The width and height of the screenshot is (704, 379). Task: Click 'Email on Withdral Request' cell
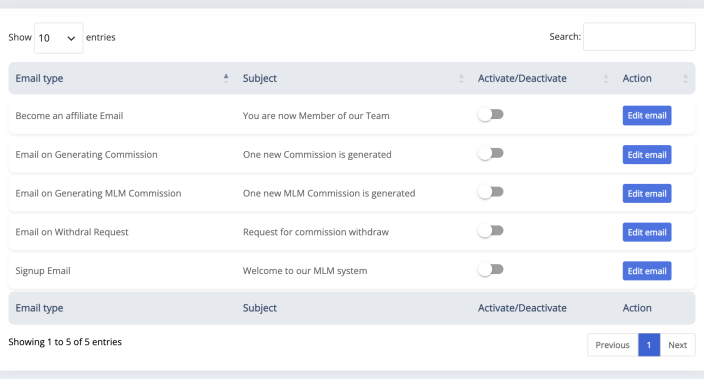[x=72, y=232]
